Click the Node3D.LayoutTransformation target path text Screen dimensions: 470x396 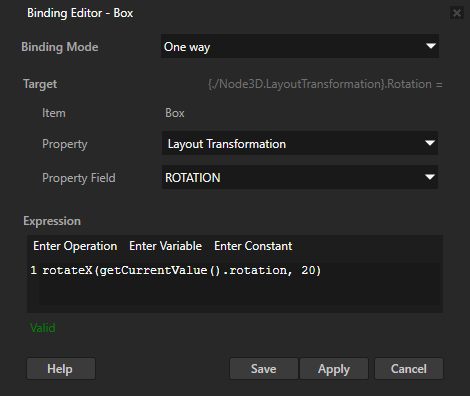[x=325, y=84]
